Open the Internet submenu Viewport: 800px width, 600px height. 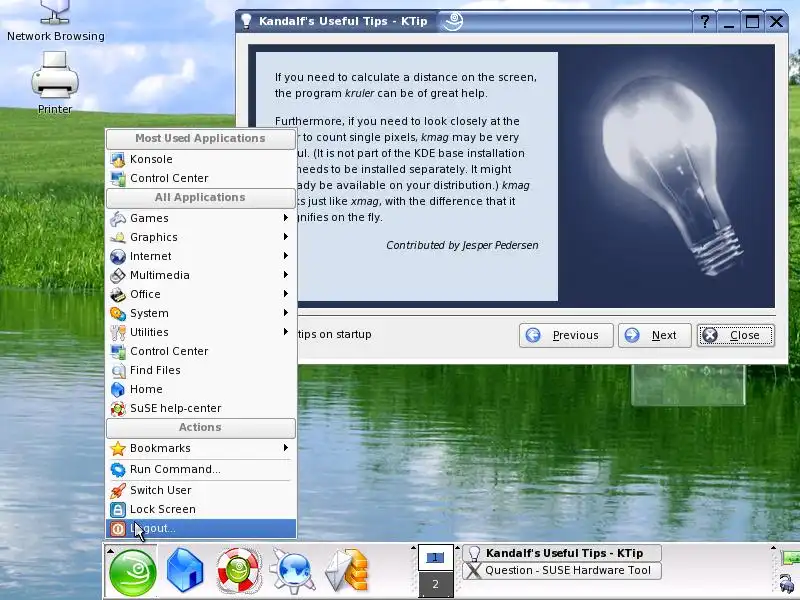tap(201, 256)
